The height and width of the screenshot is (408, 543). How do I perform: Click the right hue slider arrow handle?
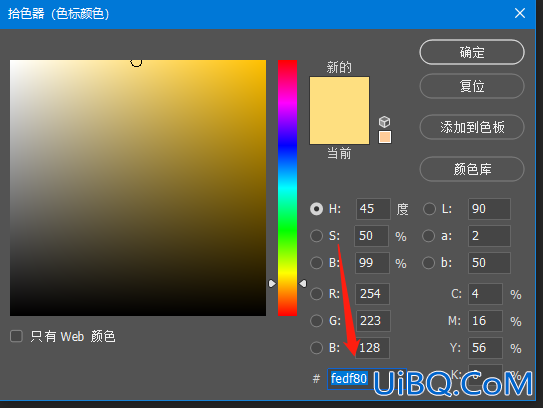pos(303,284)
